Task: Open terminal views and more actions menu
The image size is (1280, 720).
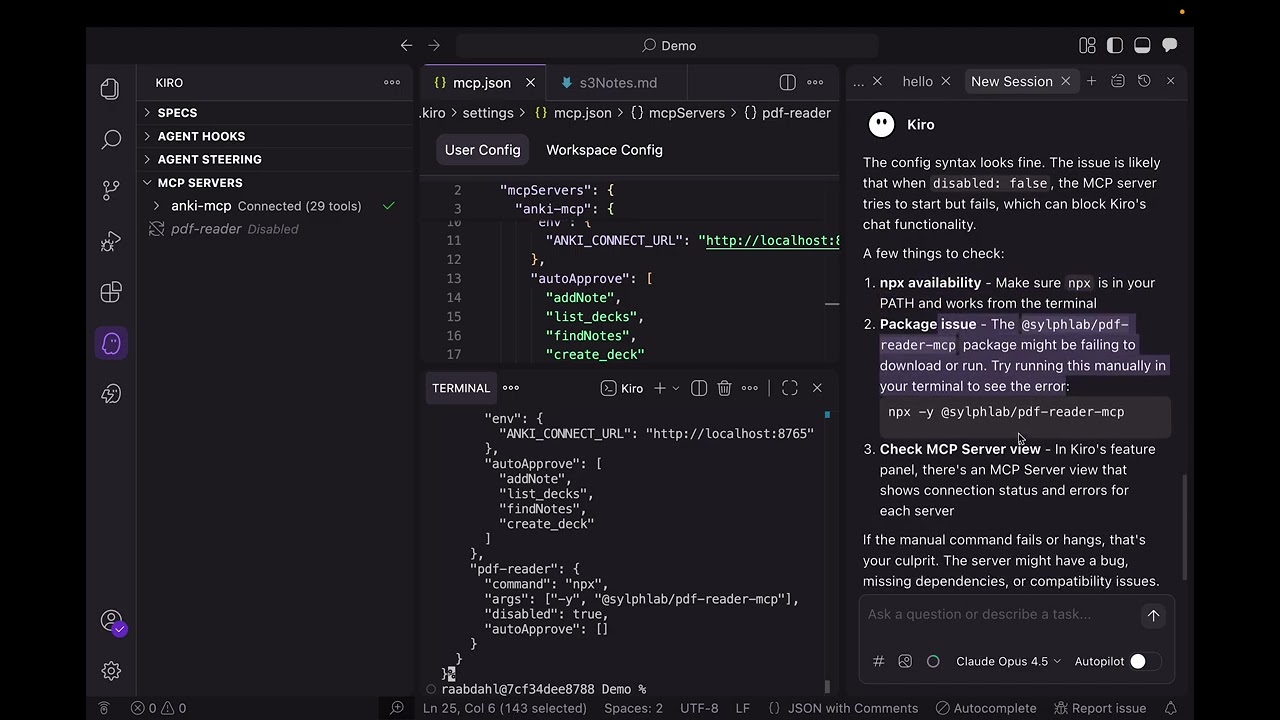Action: (750, 388)
